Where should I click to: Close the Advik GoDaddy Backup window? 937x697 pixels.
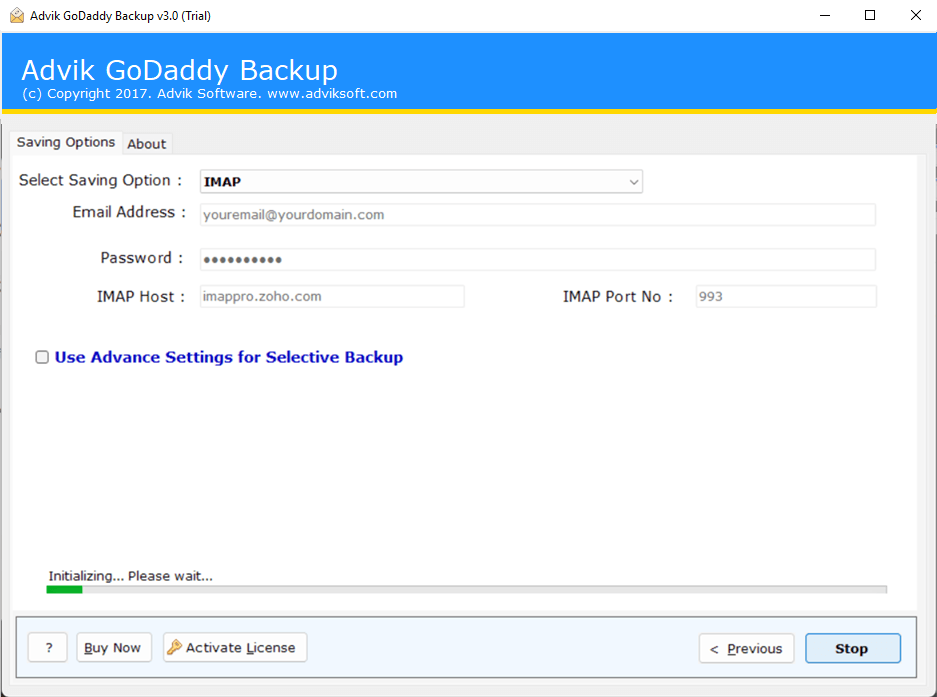tap(915, 16)
